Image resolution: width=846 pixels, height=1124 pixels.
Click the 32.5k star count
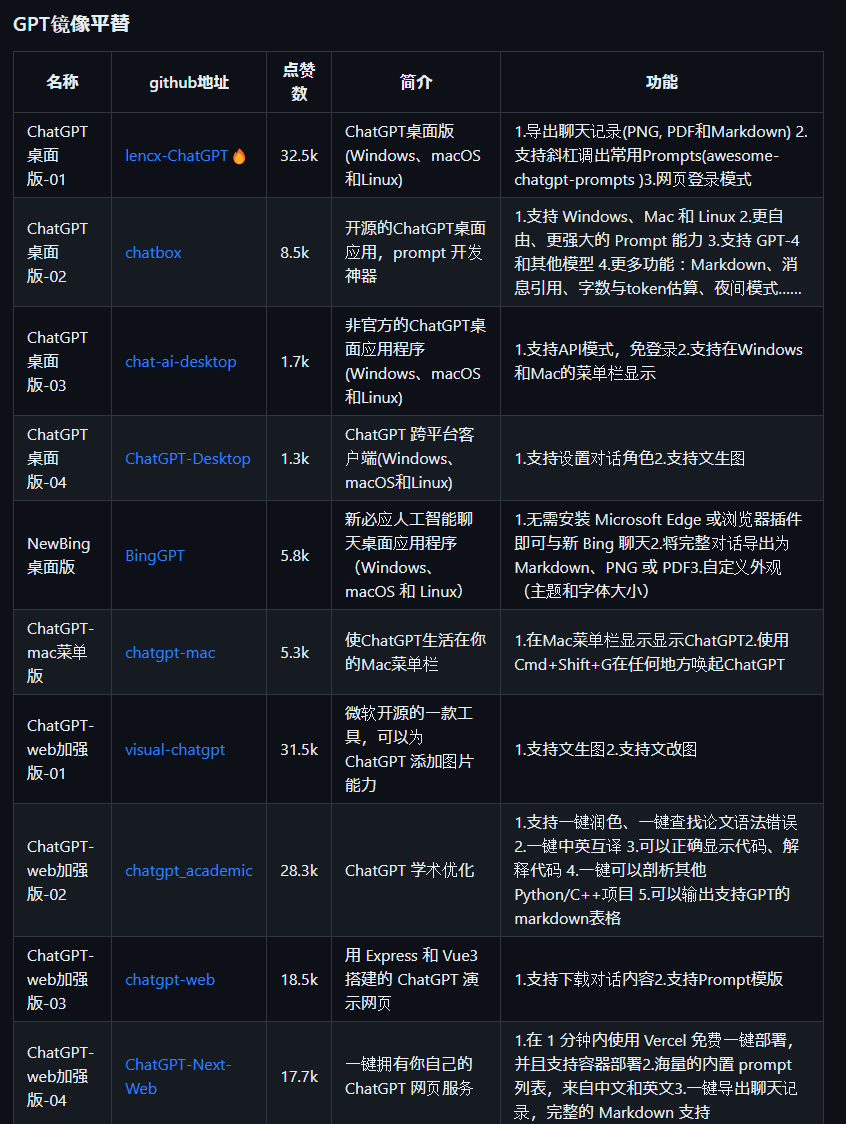[x=299, y=156]
